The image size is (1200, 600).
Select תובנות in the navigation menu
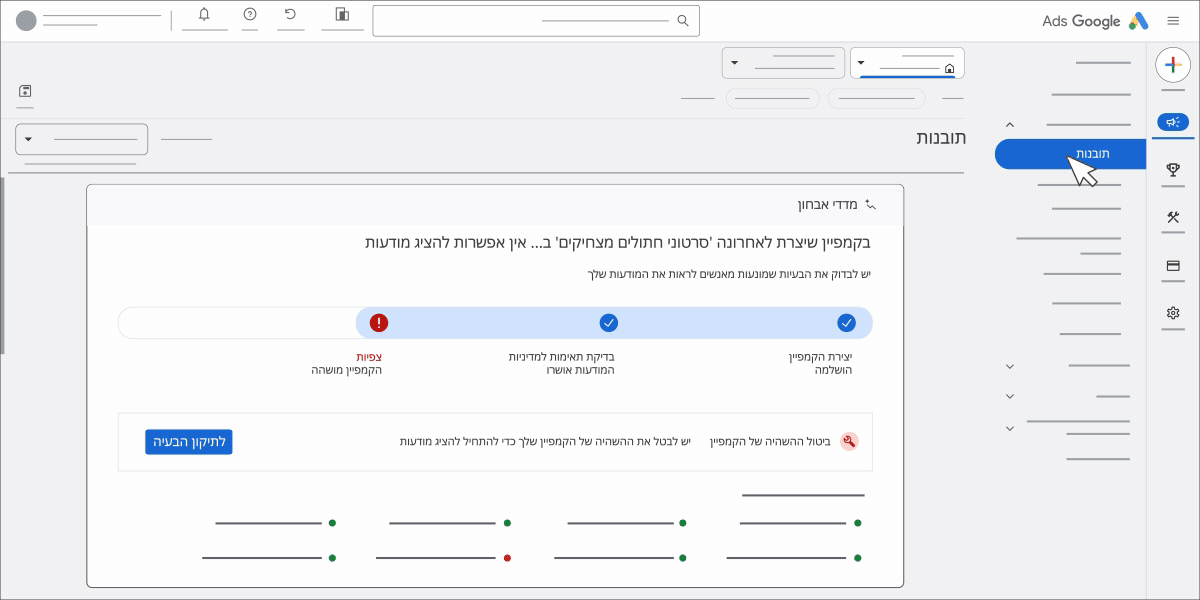[1069, 154]
